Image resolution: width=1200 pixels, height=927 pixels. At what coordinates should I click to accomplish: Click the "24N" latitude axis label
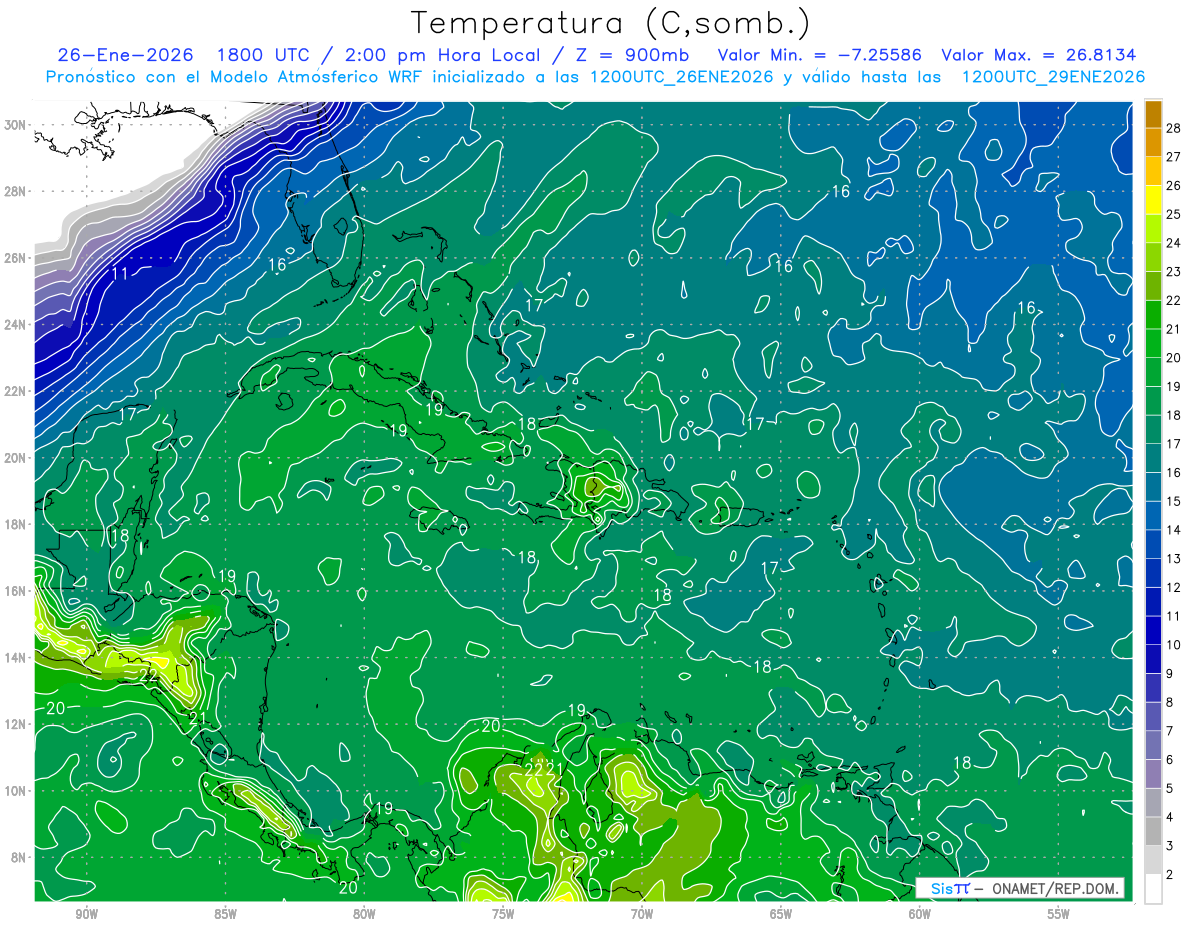[x=15, y=324]
